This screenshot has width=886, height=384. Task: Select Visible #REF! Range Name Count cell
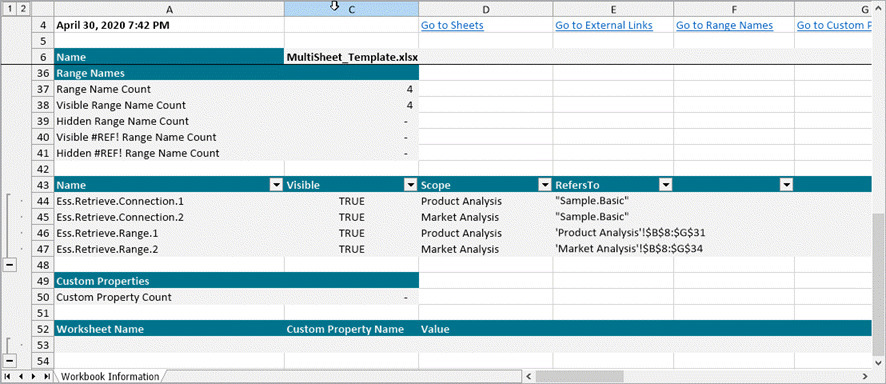[170, 137]
